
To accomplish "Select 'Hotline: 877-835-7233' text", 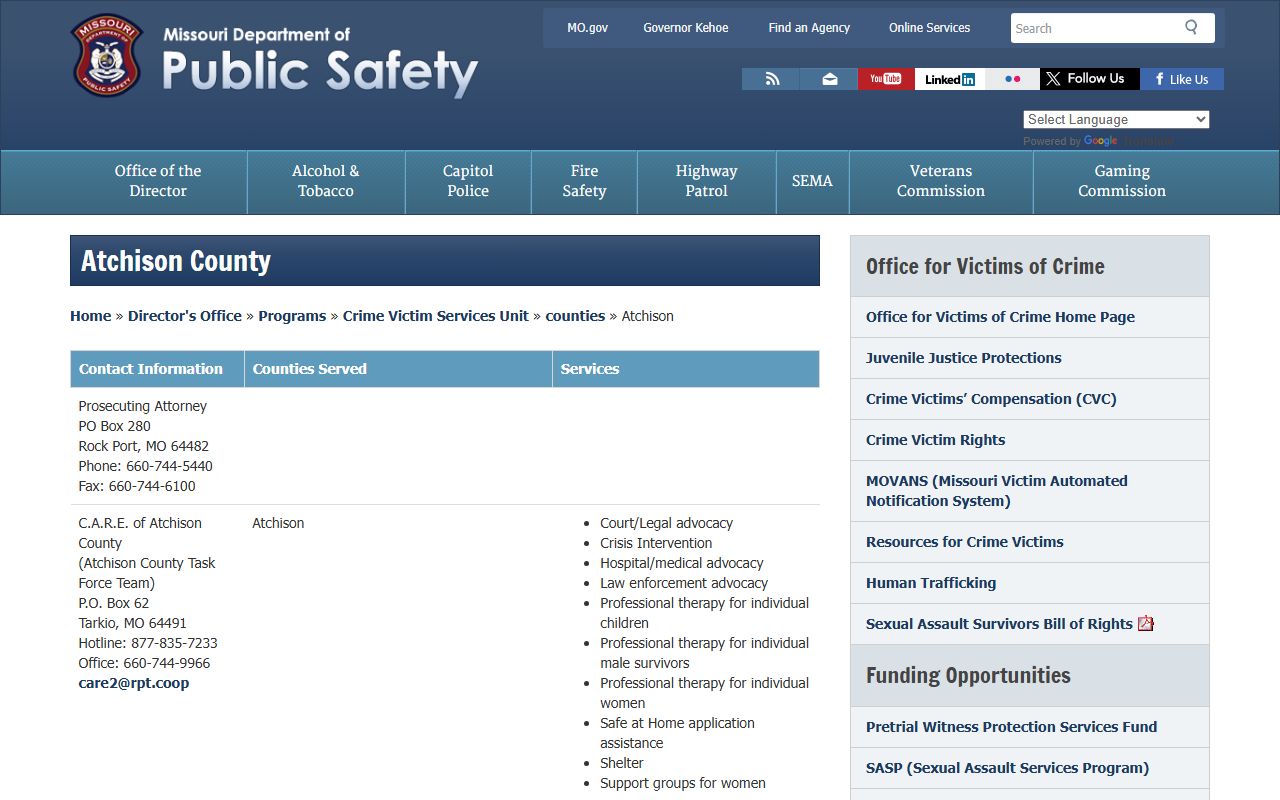I will pyautogui.click(x=148, y=643).
